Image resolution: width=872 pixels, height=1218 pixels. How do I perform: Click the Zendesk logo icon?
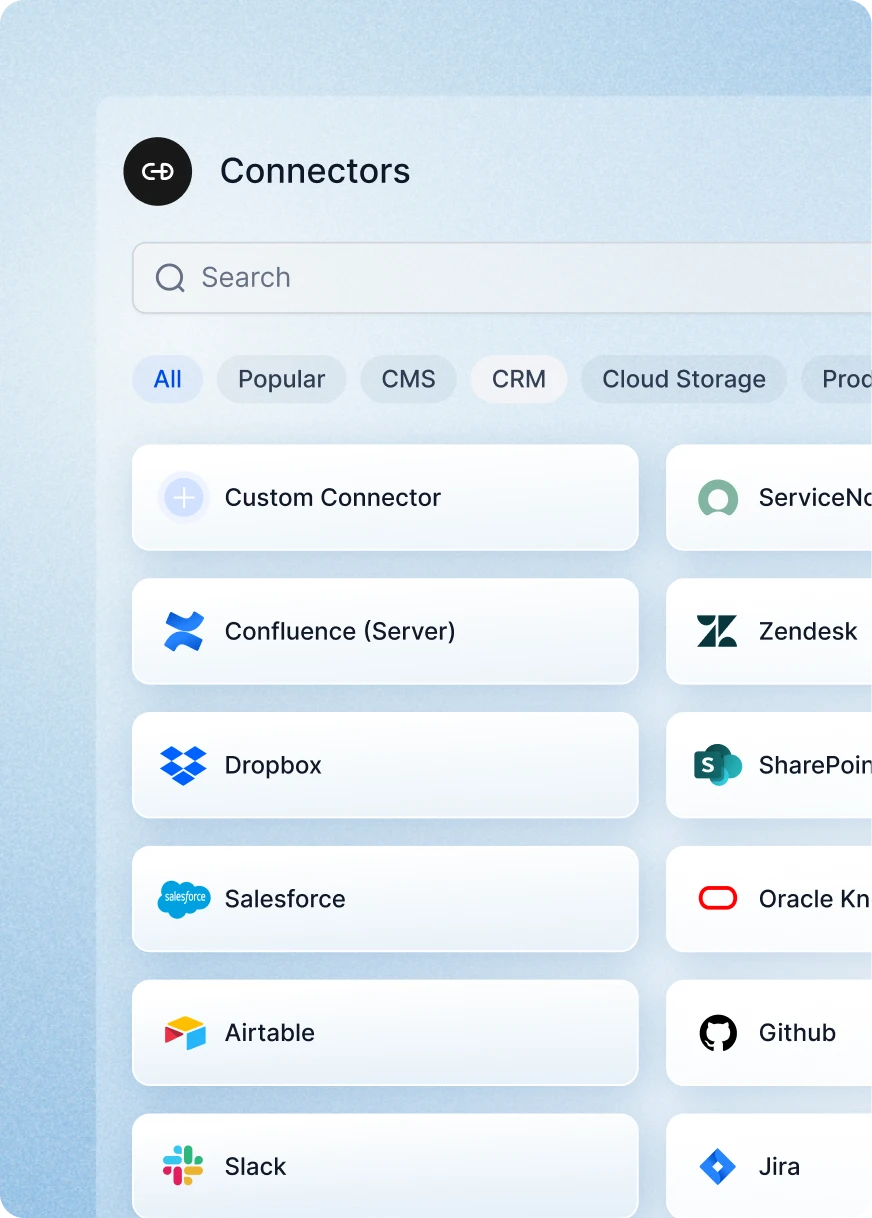click(717, 632)
